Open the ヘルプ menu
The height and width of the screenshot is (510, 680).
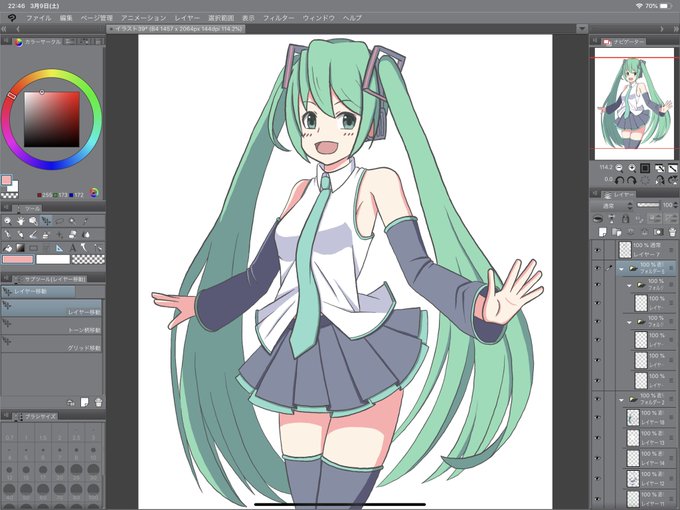click(x=352, y=18)
